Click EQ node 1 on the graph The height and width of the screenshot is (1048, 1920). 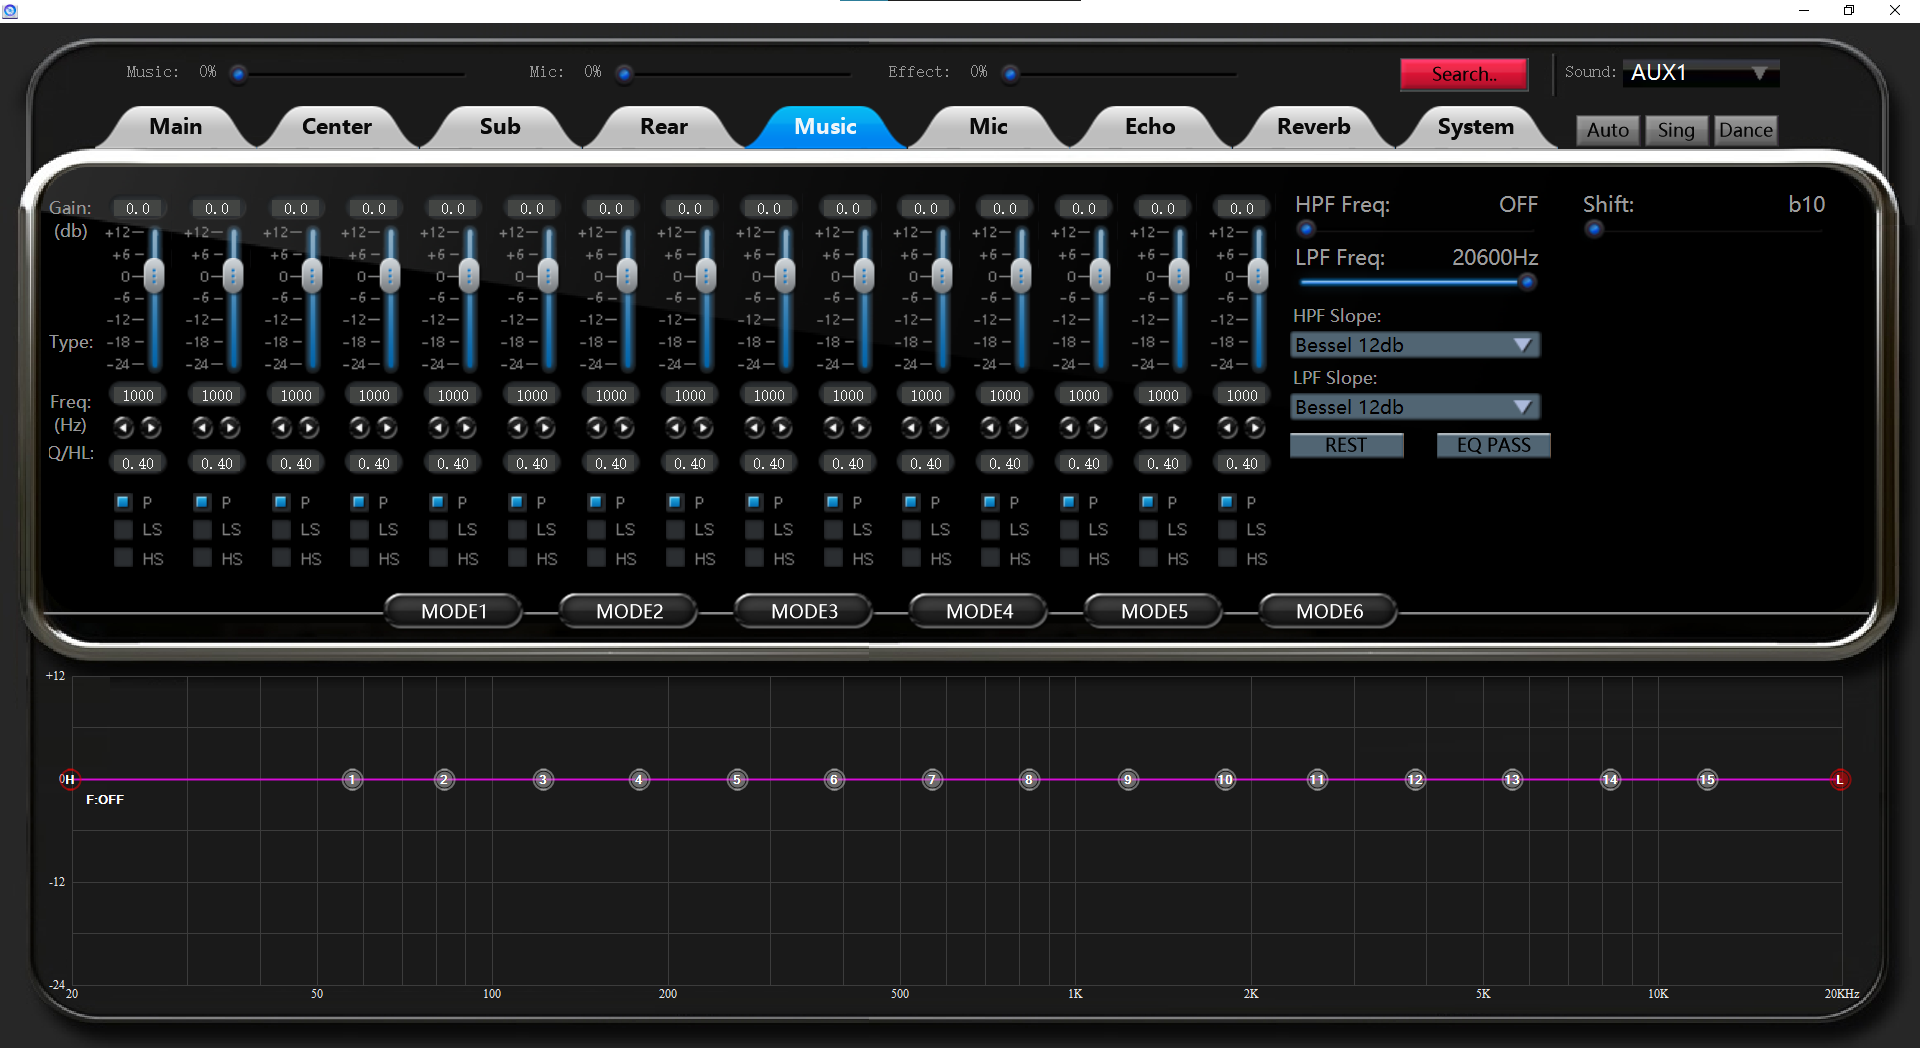pos(352,779)
